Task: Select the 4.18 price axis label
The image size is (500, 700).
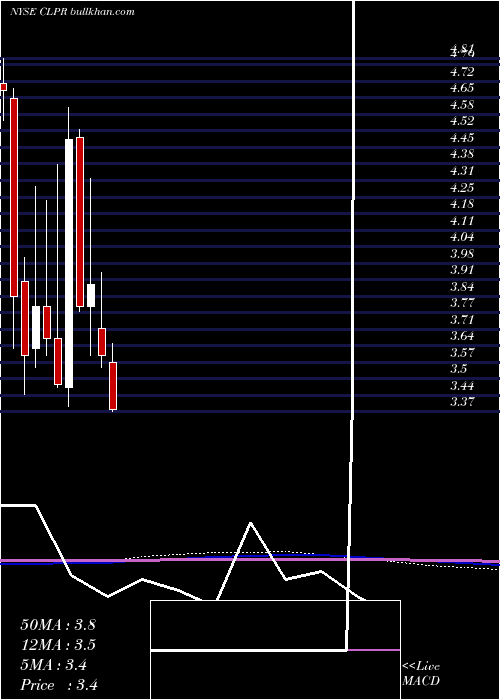Action: click(462, 204)
